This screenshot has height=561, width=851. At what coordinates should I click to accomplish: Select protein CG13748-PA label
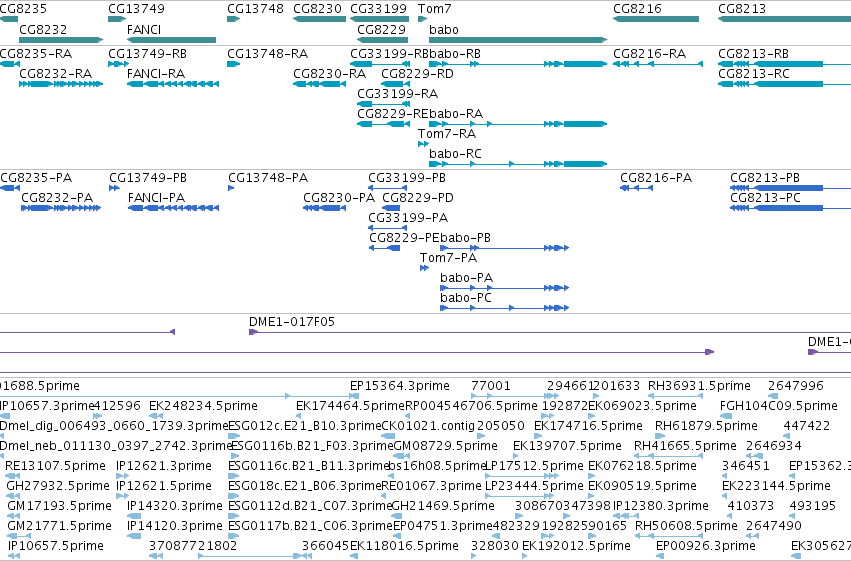pyautogui.click(x=268, y=177)
